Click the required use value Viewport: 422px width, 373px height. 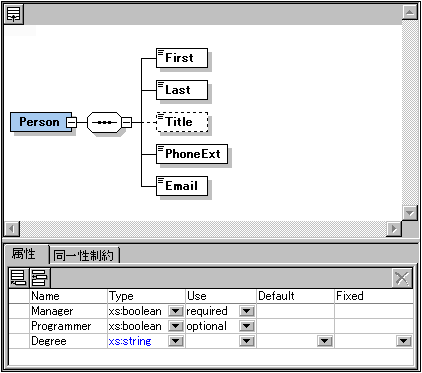pyautogui.click(x=207, y=311)
